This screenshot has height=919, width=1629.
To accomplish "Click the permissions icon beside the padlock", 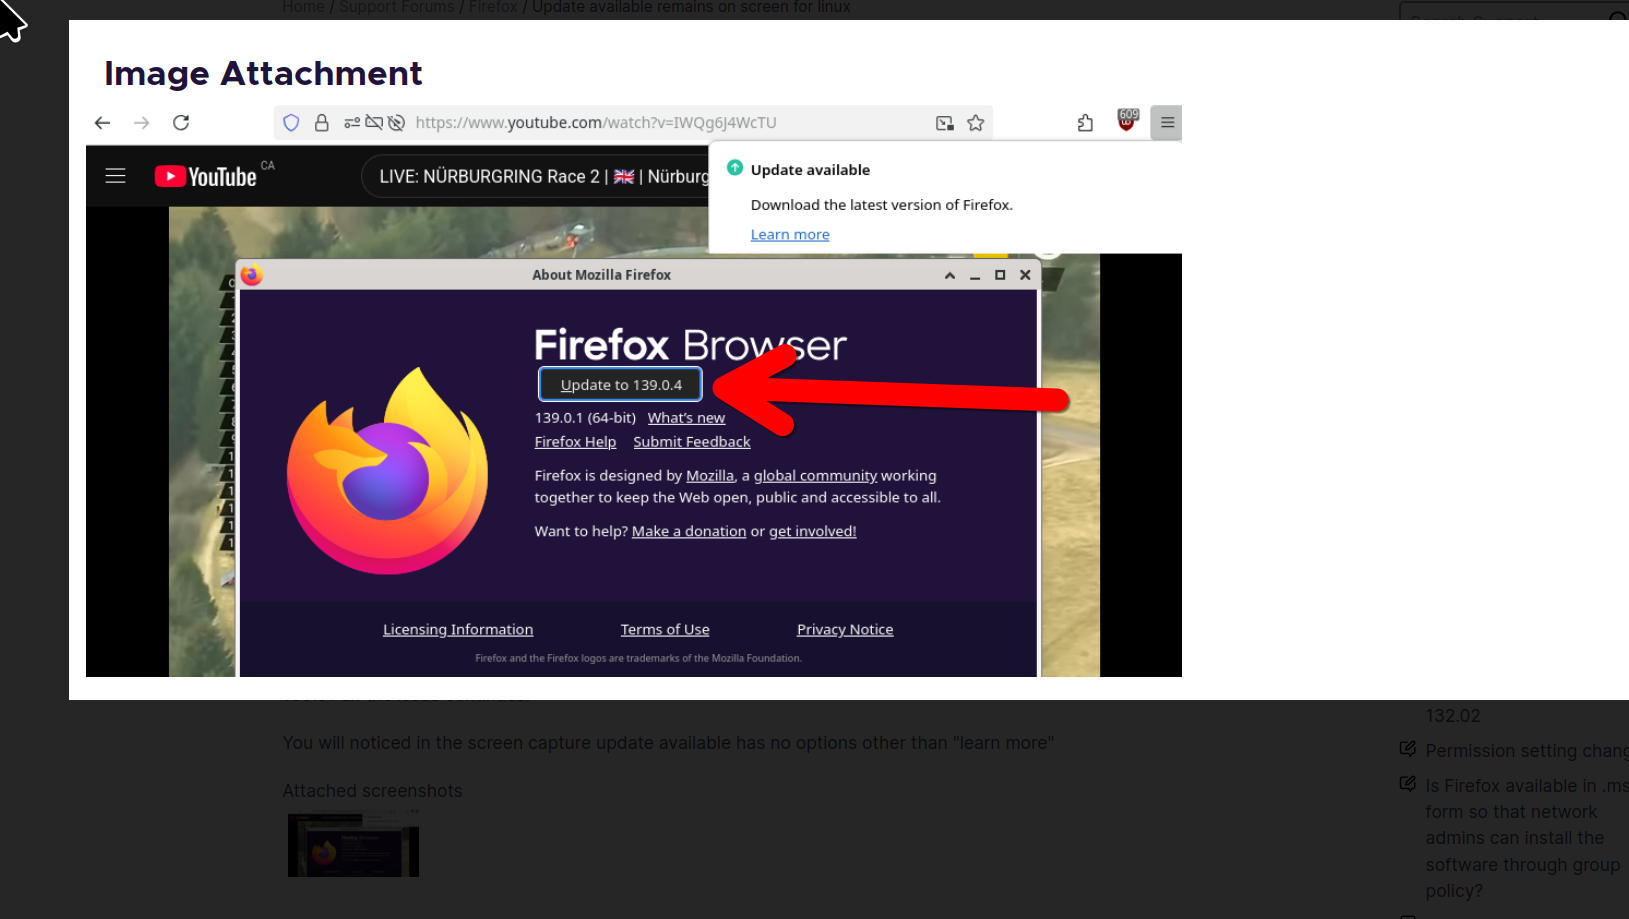I will [352, 123].
